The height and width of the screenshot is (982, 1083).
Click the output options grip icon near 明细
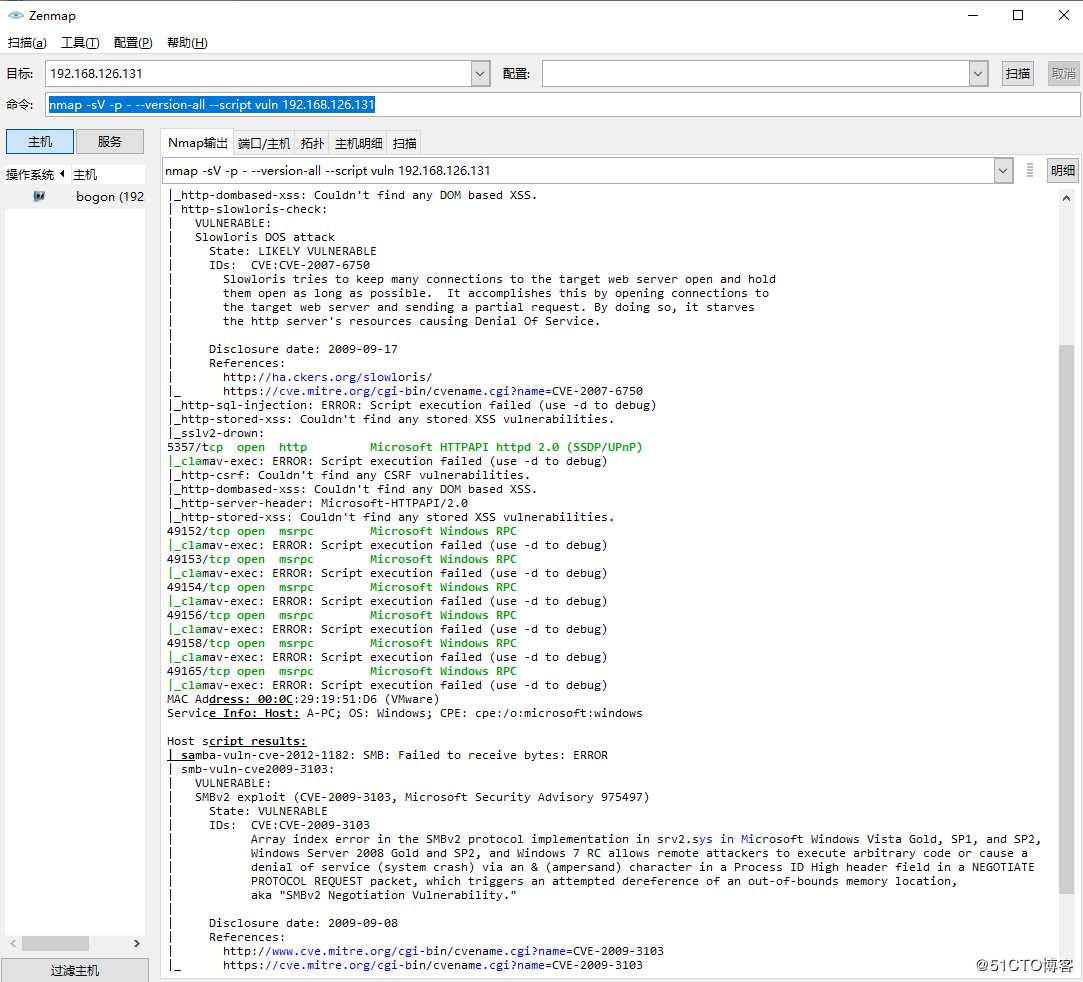click(x=1030, y=171)
